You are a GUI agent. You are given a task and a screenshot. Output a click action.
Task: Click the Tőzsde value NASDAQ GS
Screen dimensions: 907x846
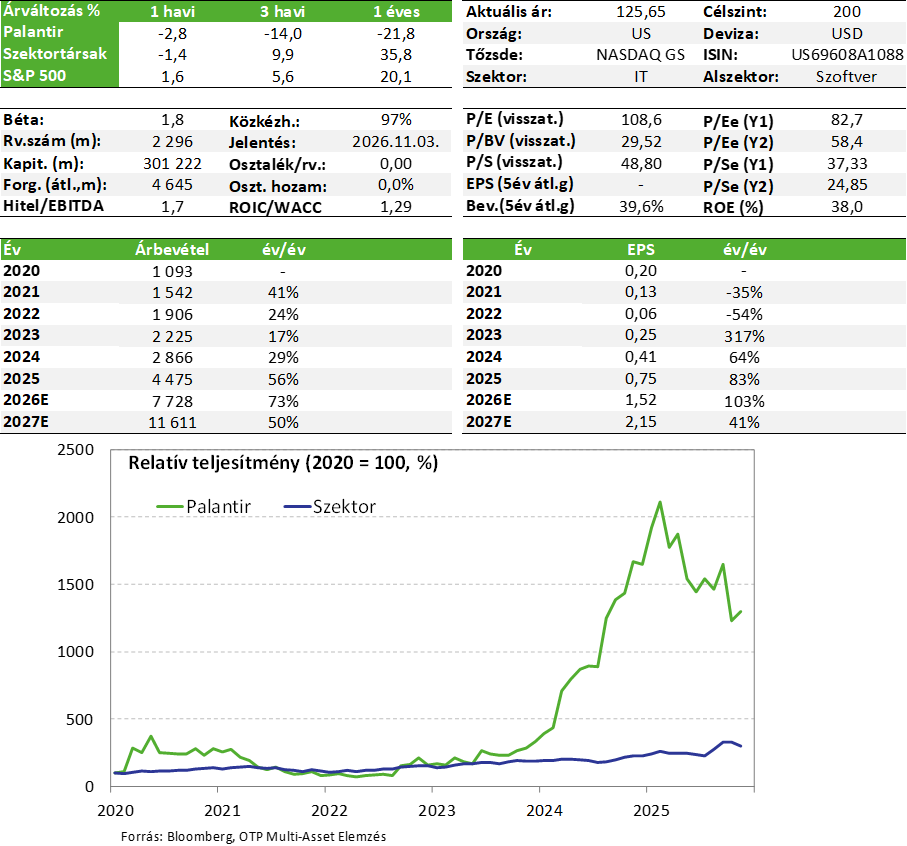coord(641,55)
